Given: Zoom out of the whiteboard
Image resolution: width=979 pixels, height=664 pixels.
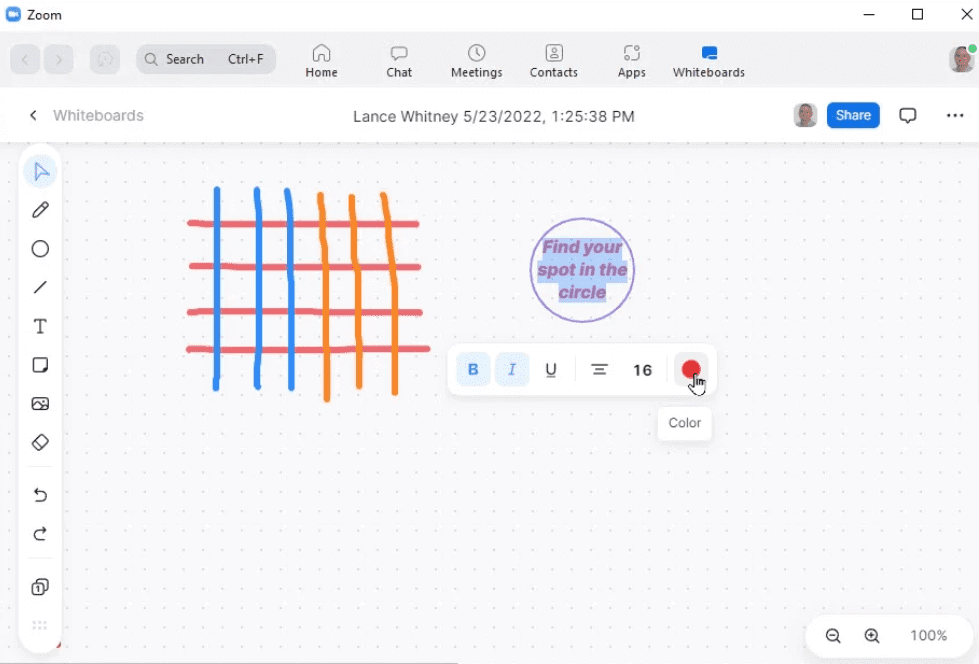Looking at the screenshot, I should 833,635.
